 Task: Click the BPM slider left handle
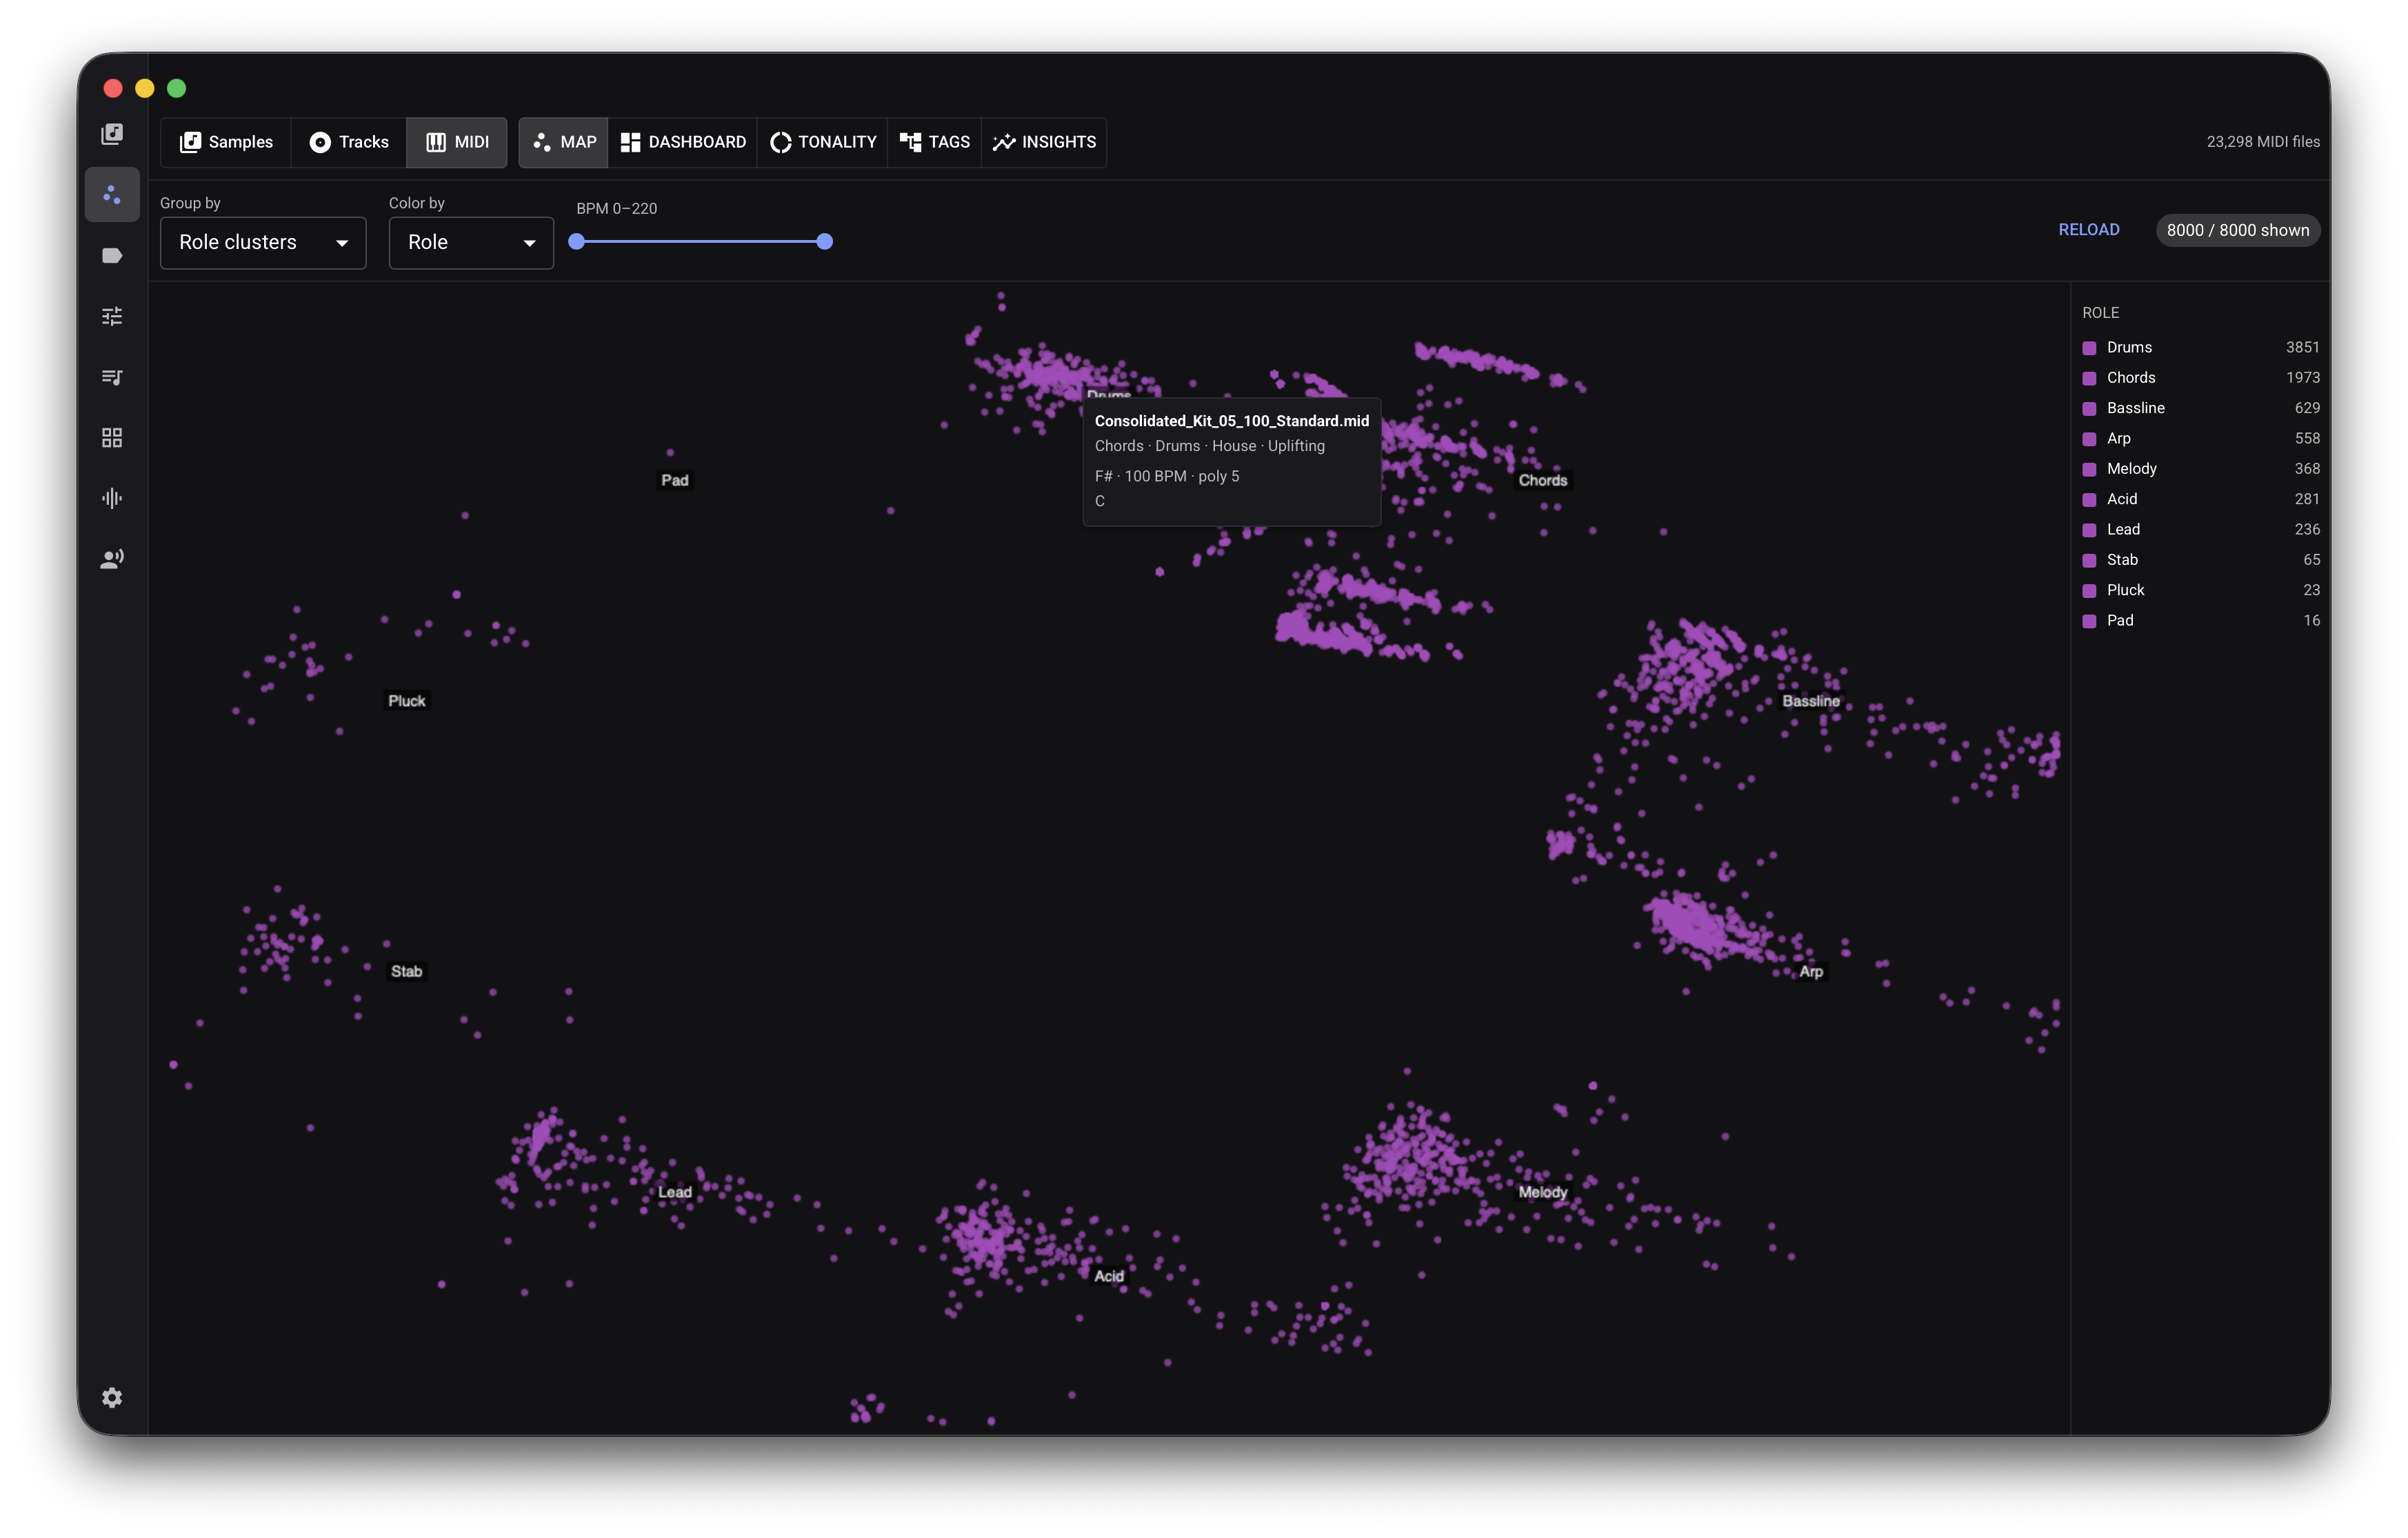pyautogui.click(x=577, y=242)
